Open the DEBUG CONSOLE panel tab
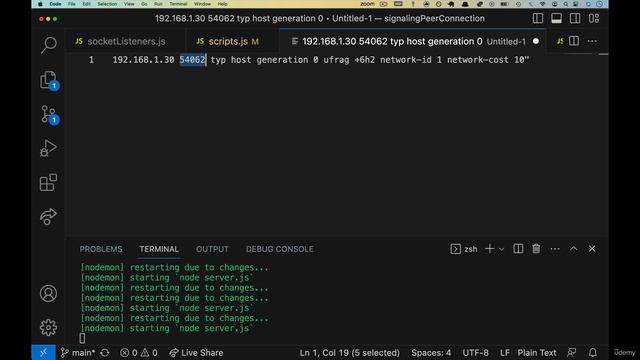 pyautogui.click(x=280, y=249)
